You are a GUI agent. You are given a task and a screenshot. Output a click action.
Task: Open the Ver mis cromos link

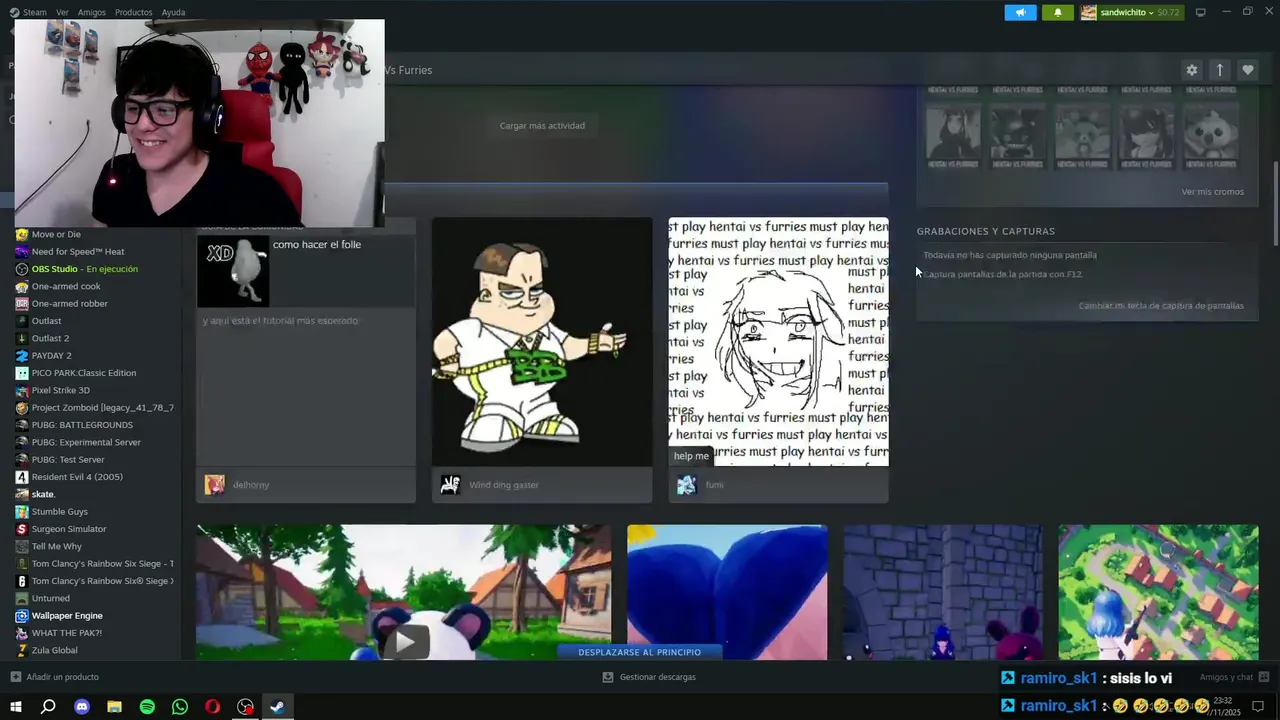coord(1212,192)
